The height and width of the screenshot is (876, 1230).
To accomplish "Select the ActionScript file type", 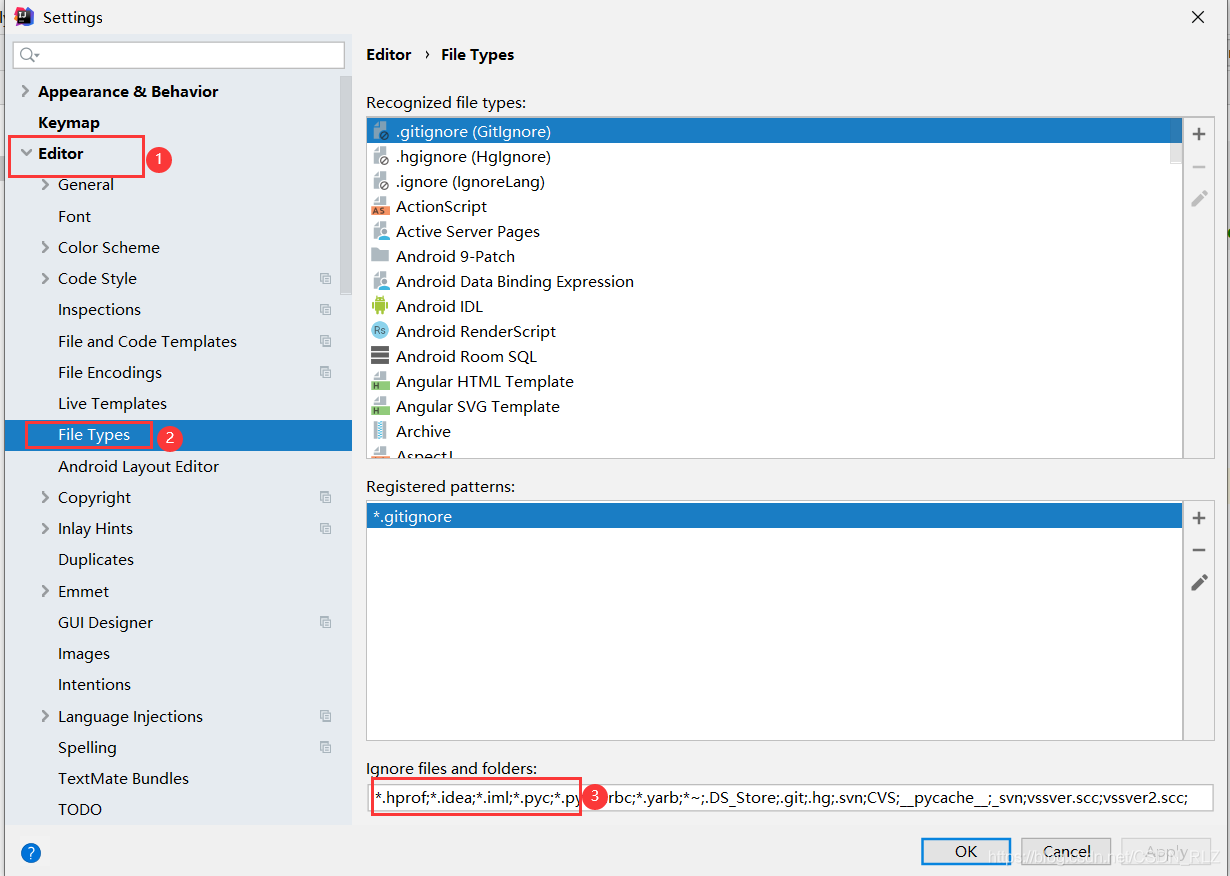I will pos(441,207).
